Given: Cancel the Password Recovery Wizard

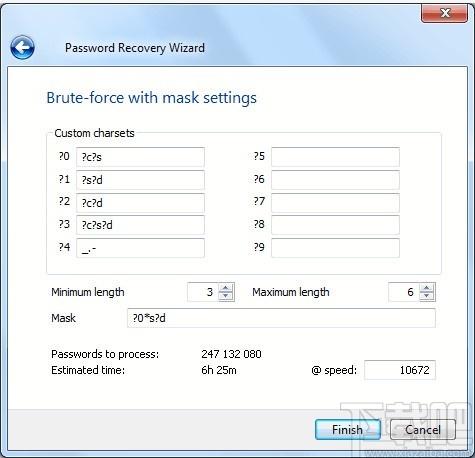Looking at the screenshot, I should click(x=423, y=429).
